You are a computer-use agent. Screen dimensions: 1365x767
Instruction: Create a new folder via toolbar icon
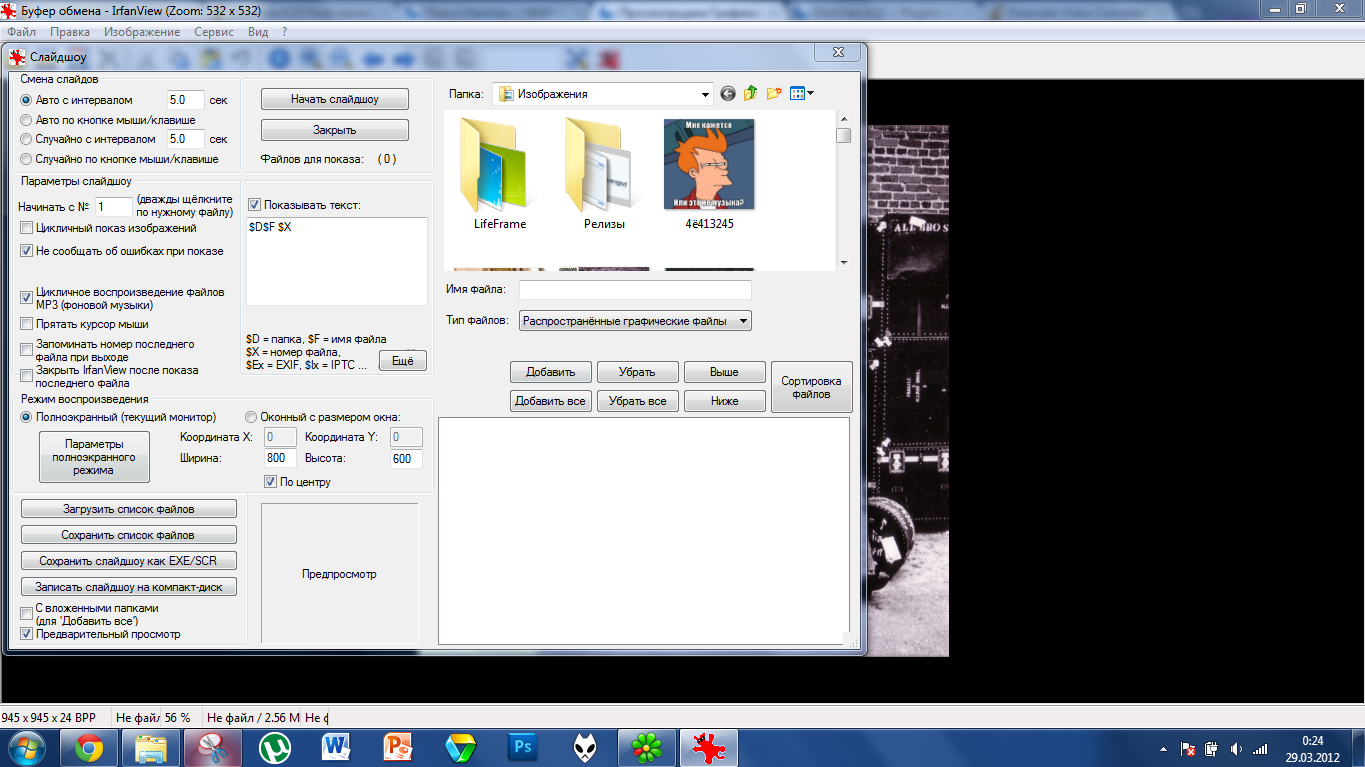[774, 94]
